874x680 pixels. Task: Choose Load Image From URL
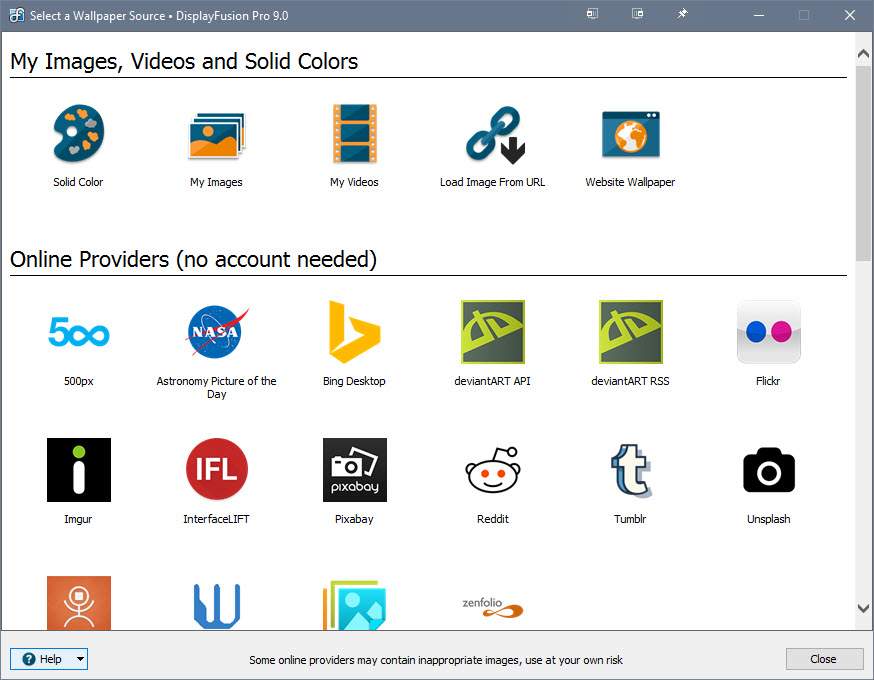(x=492, y=133)
